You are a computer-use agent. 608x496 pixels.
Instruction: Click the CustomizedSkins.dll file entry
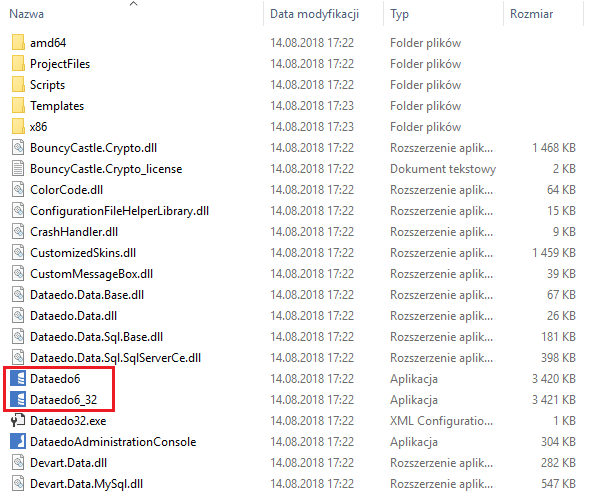[x=80, y=253]
